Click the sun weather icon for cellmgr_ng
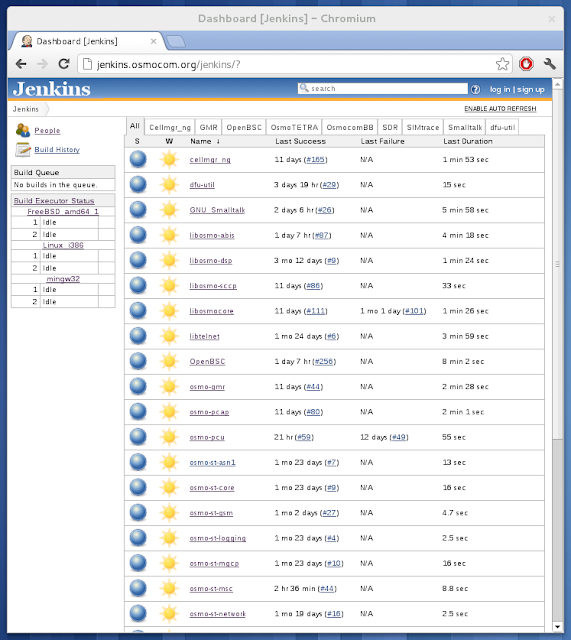The height and width of the screenshot is (640, 571). (x=169, y=159)
